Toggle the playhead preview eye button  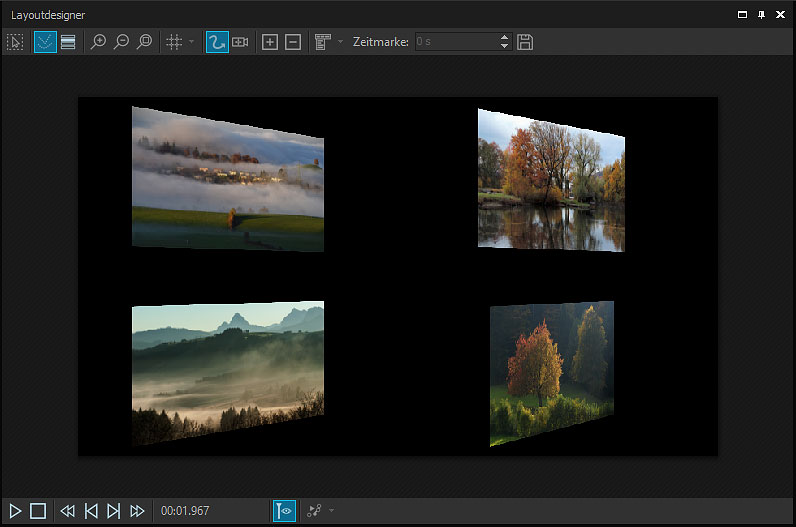[284, 511]
